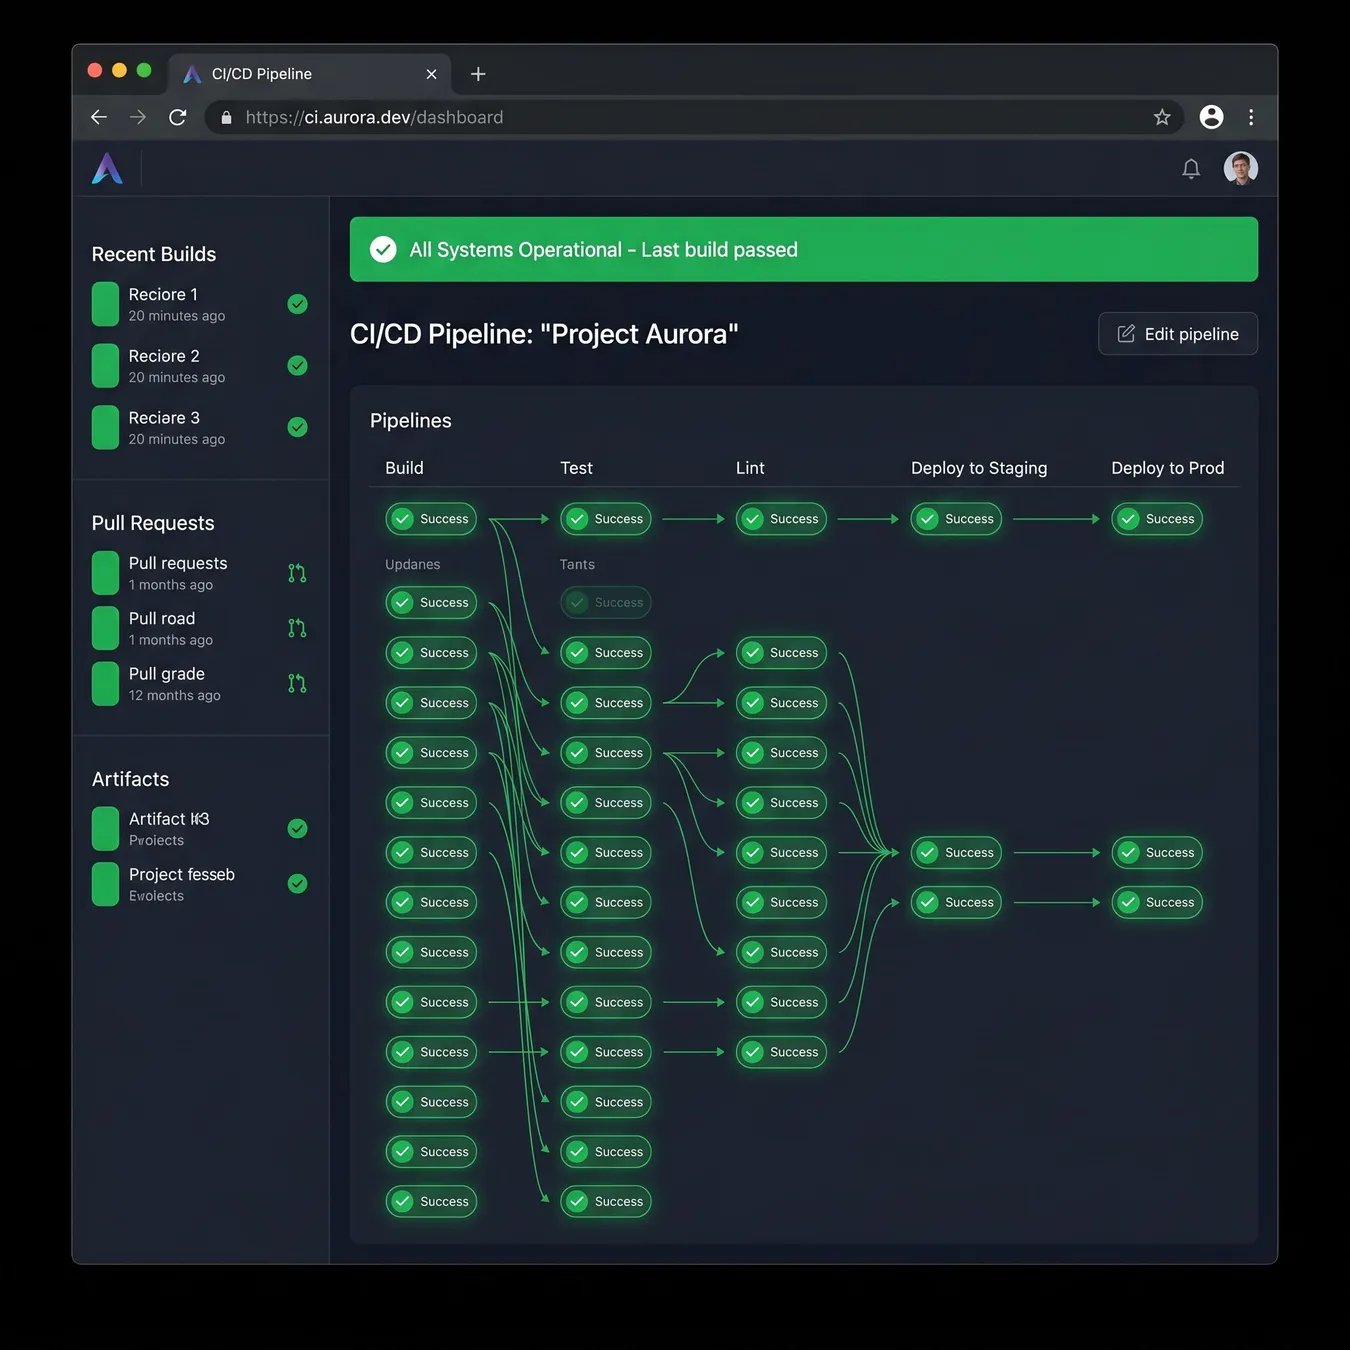Open the notifications bell
Screen dimensions: 1350x1350
point(1190,169)
